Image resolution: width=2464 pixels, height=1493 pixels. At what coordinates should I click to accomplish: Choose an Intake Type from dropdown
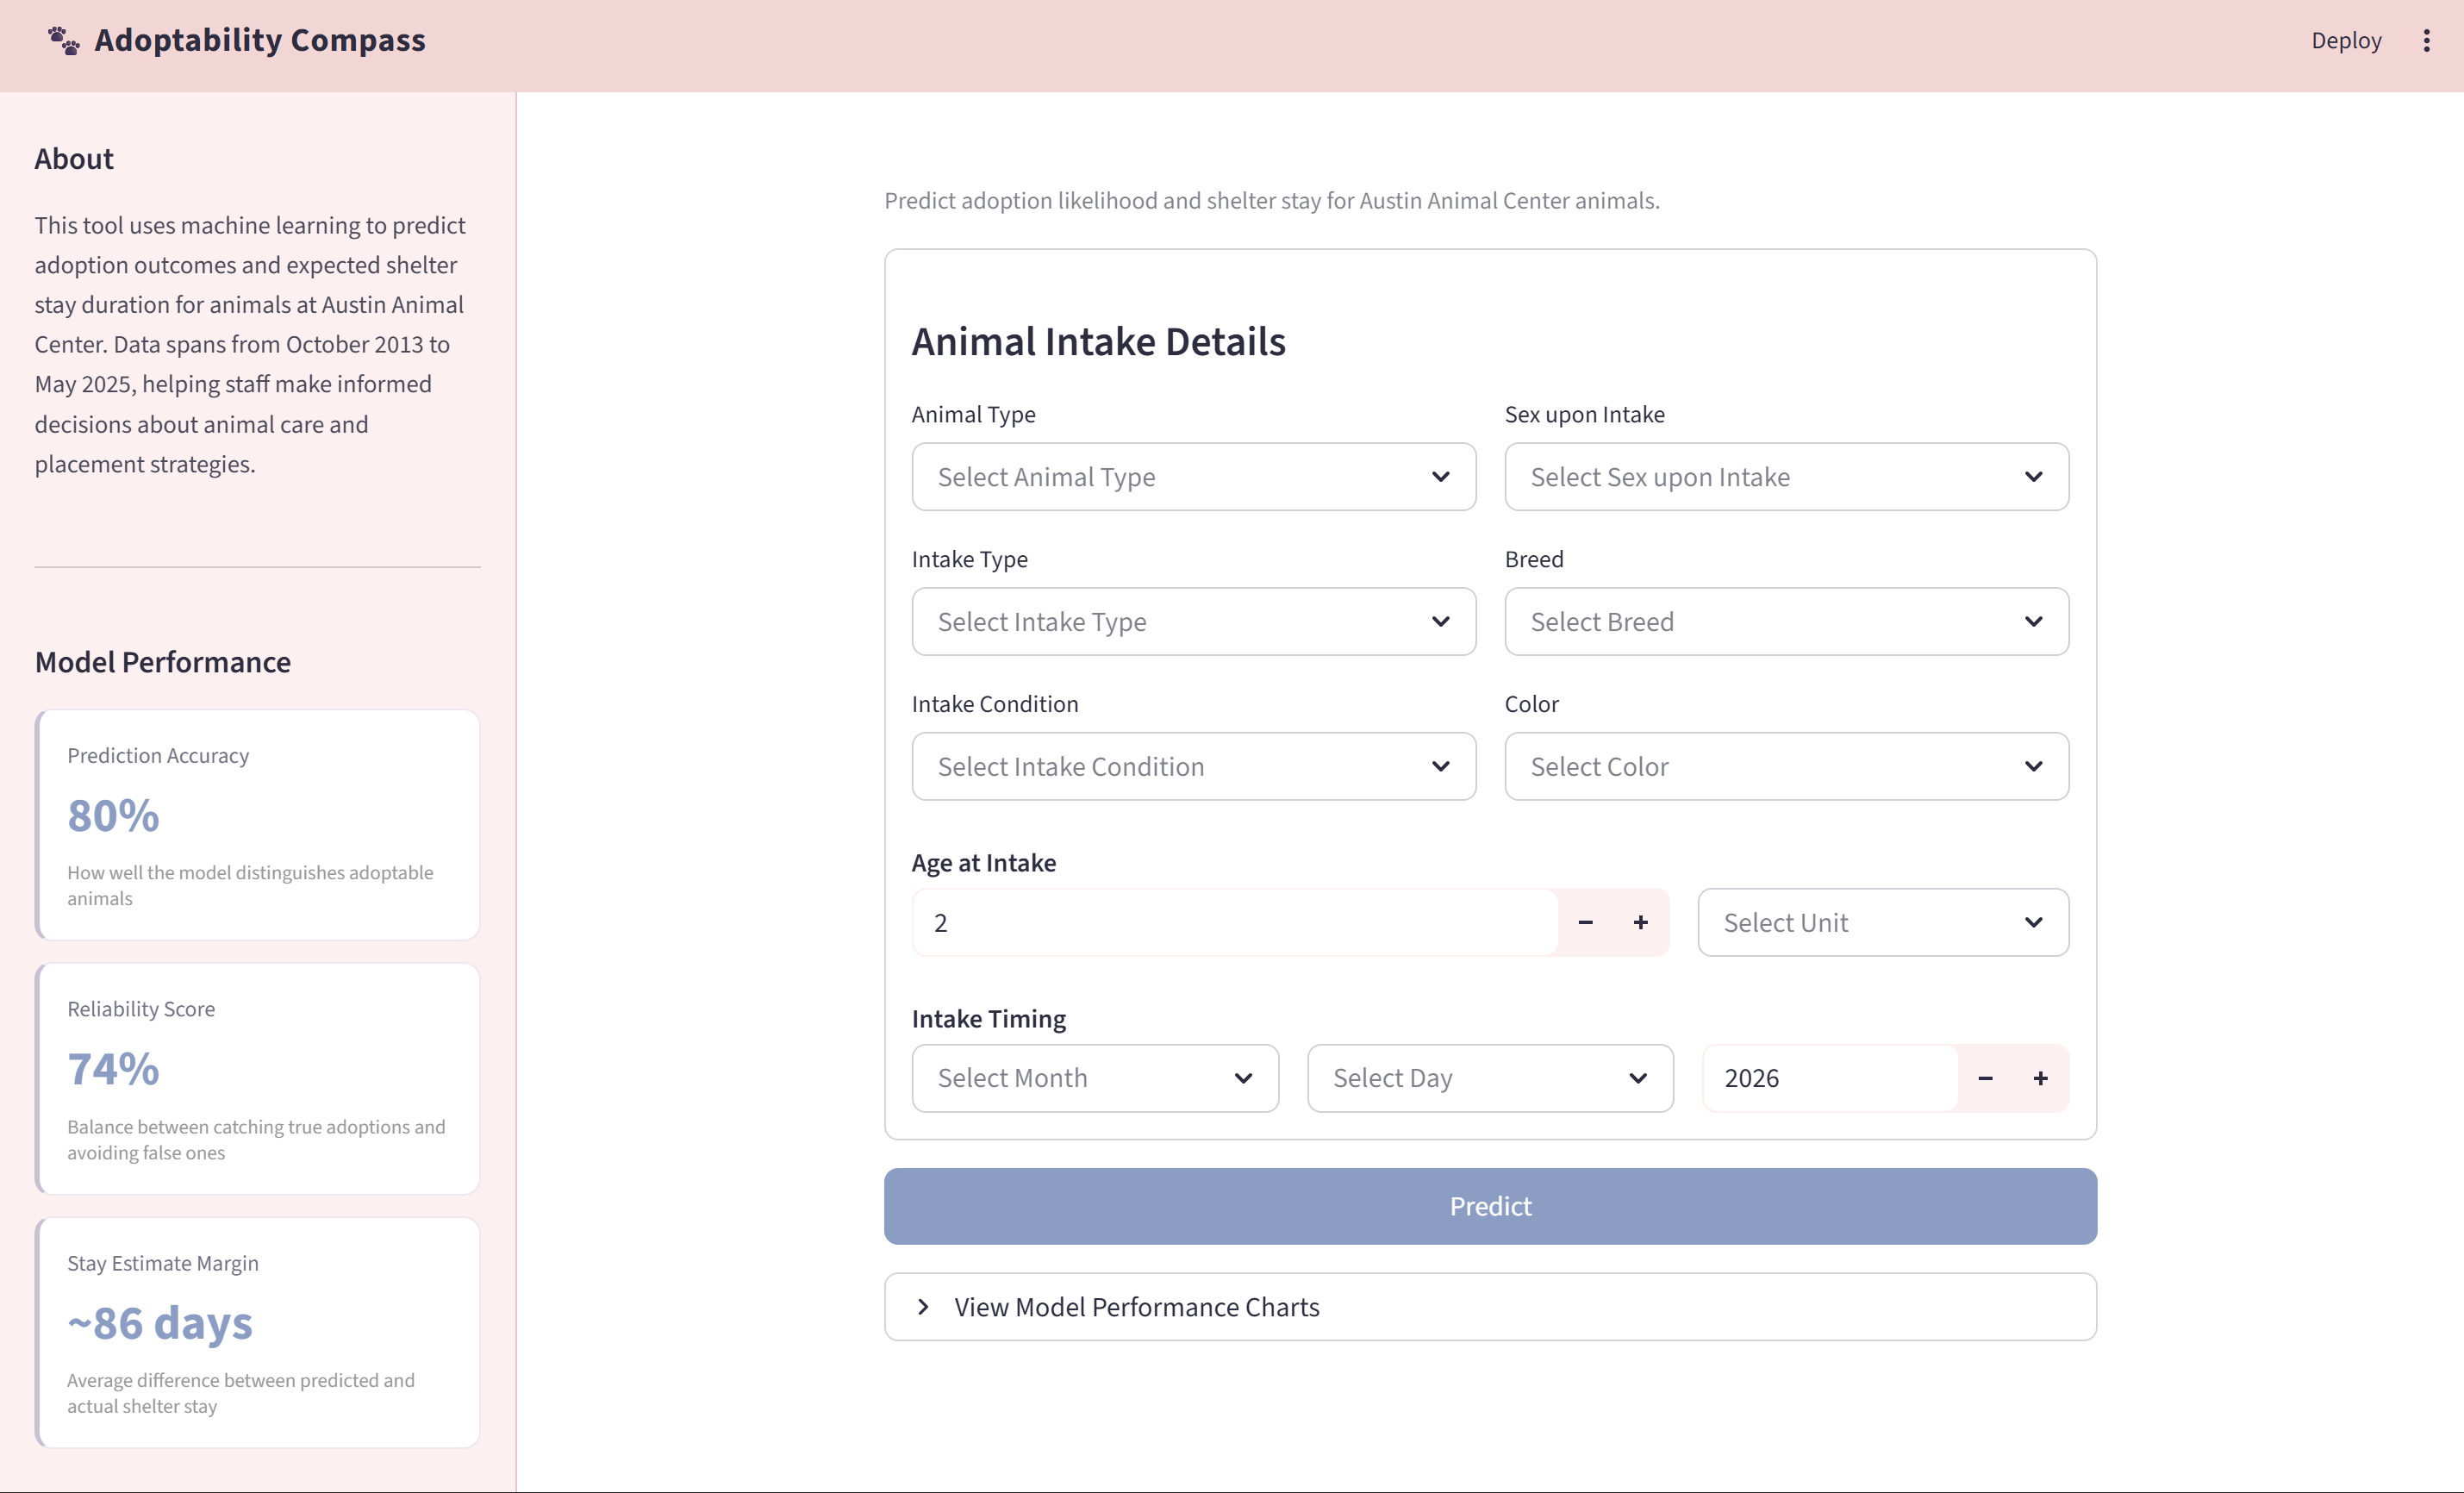coord(1194,622)
